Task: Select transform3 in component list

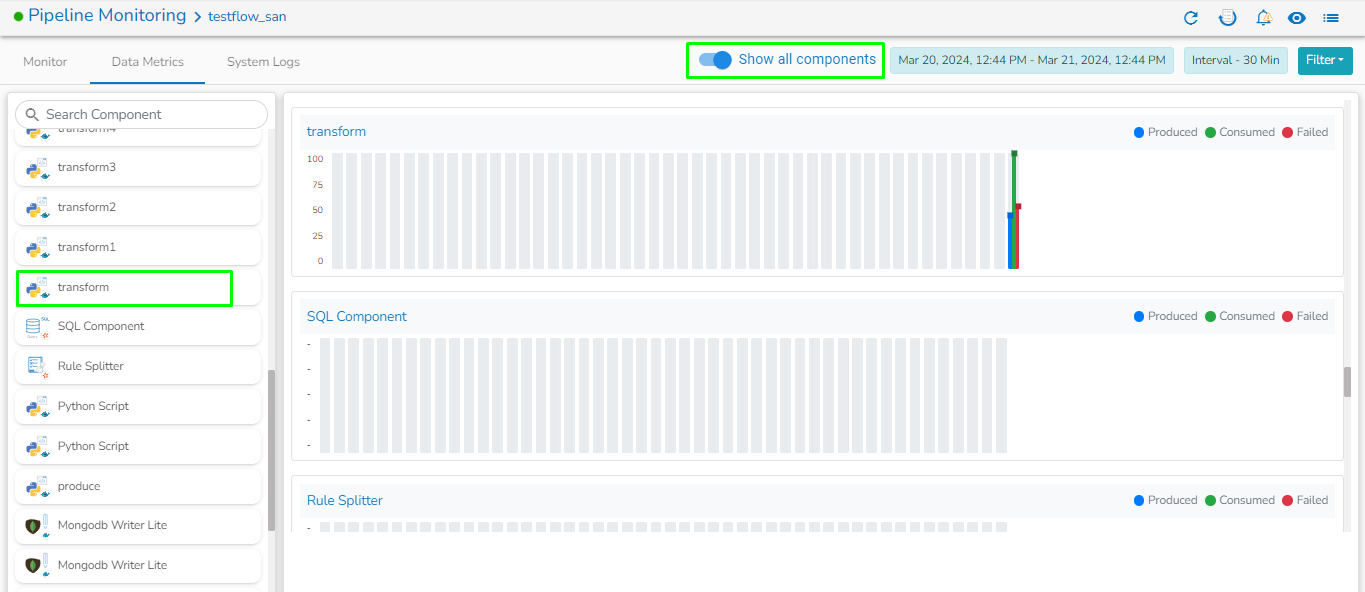Action: tap(138, 168)
